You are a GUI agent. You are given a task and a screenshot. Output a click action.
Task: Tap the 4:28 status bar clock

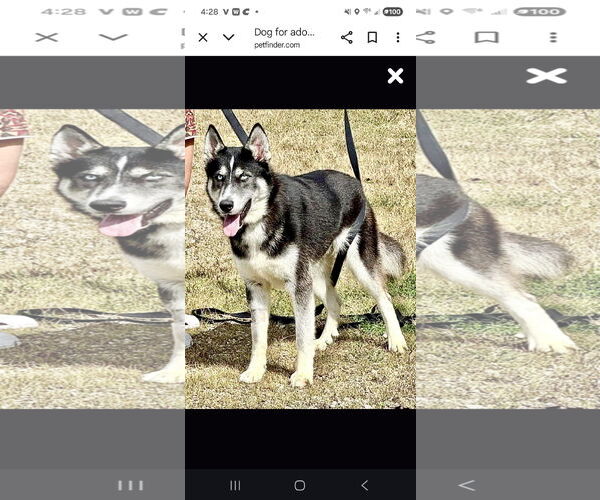tap(209, 12)
